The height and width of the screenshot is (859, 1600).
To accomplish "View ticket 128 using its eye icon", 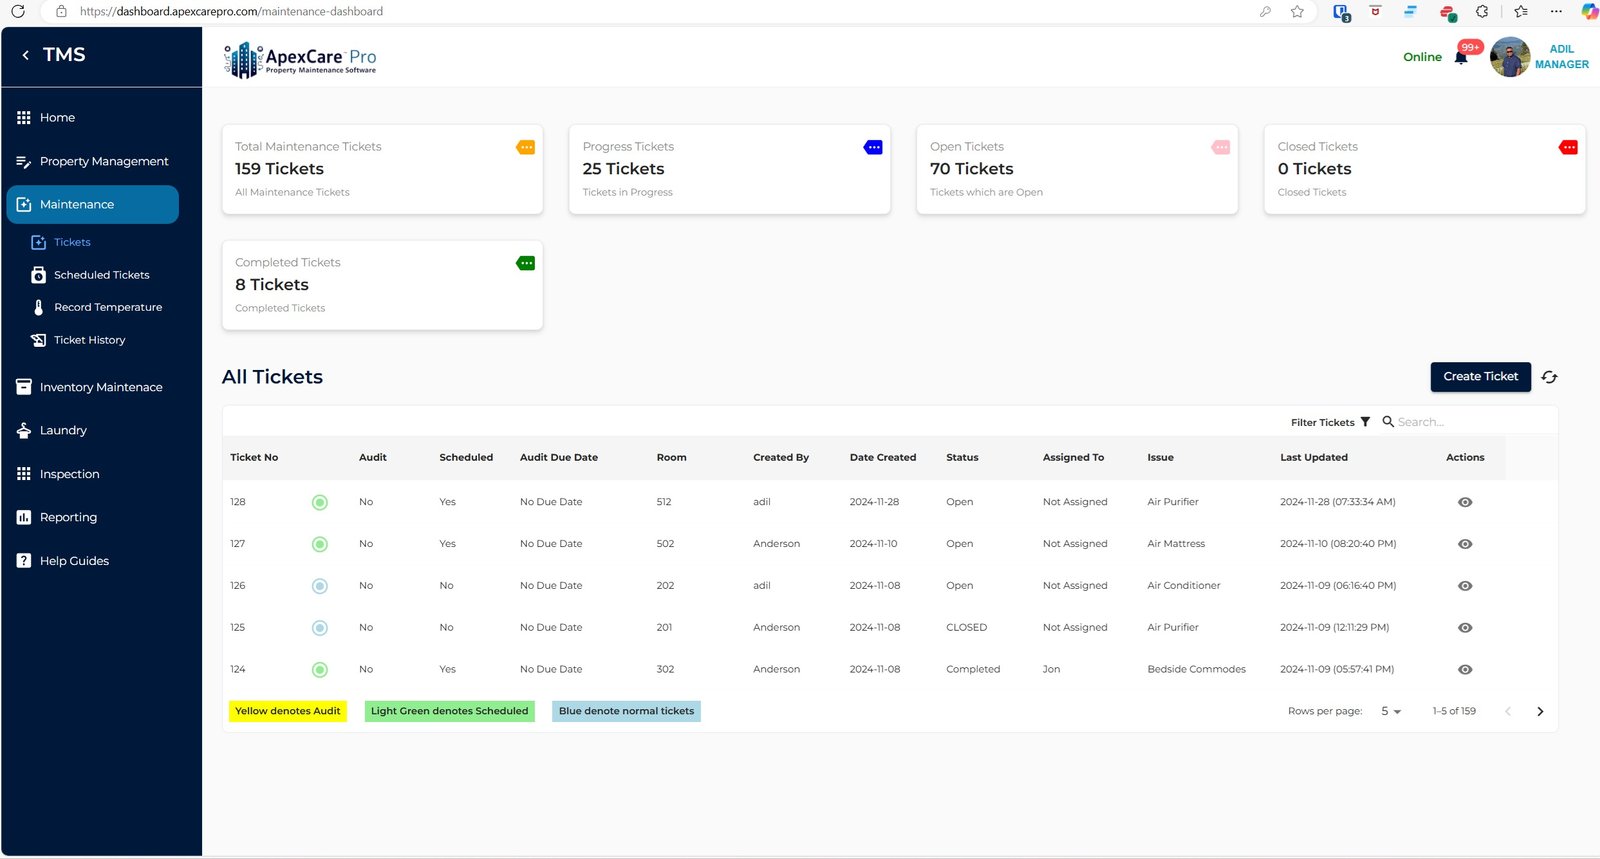I will pos(1465,502).
